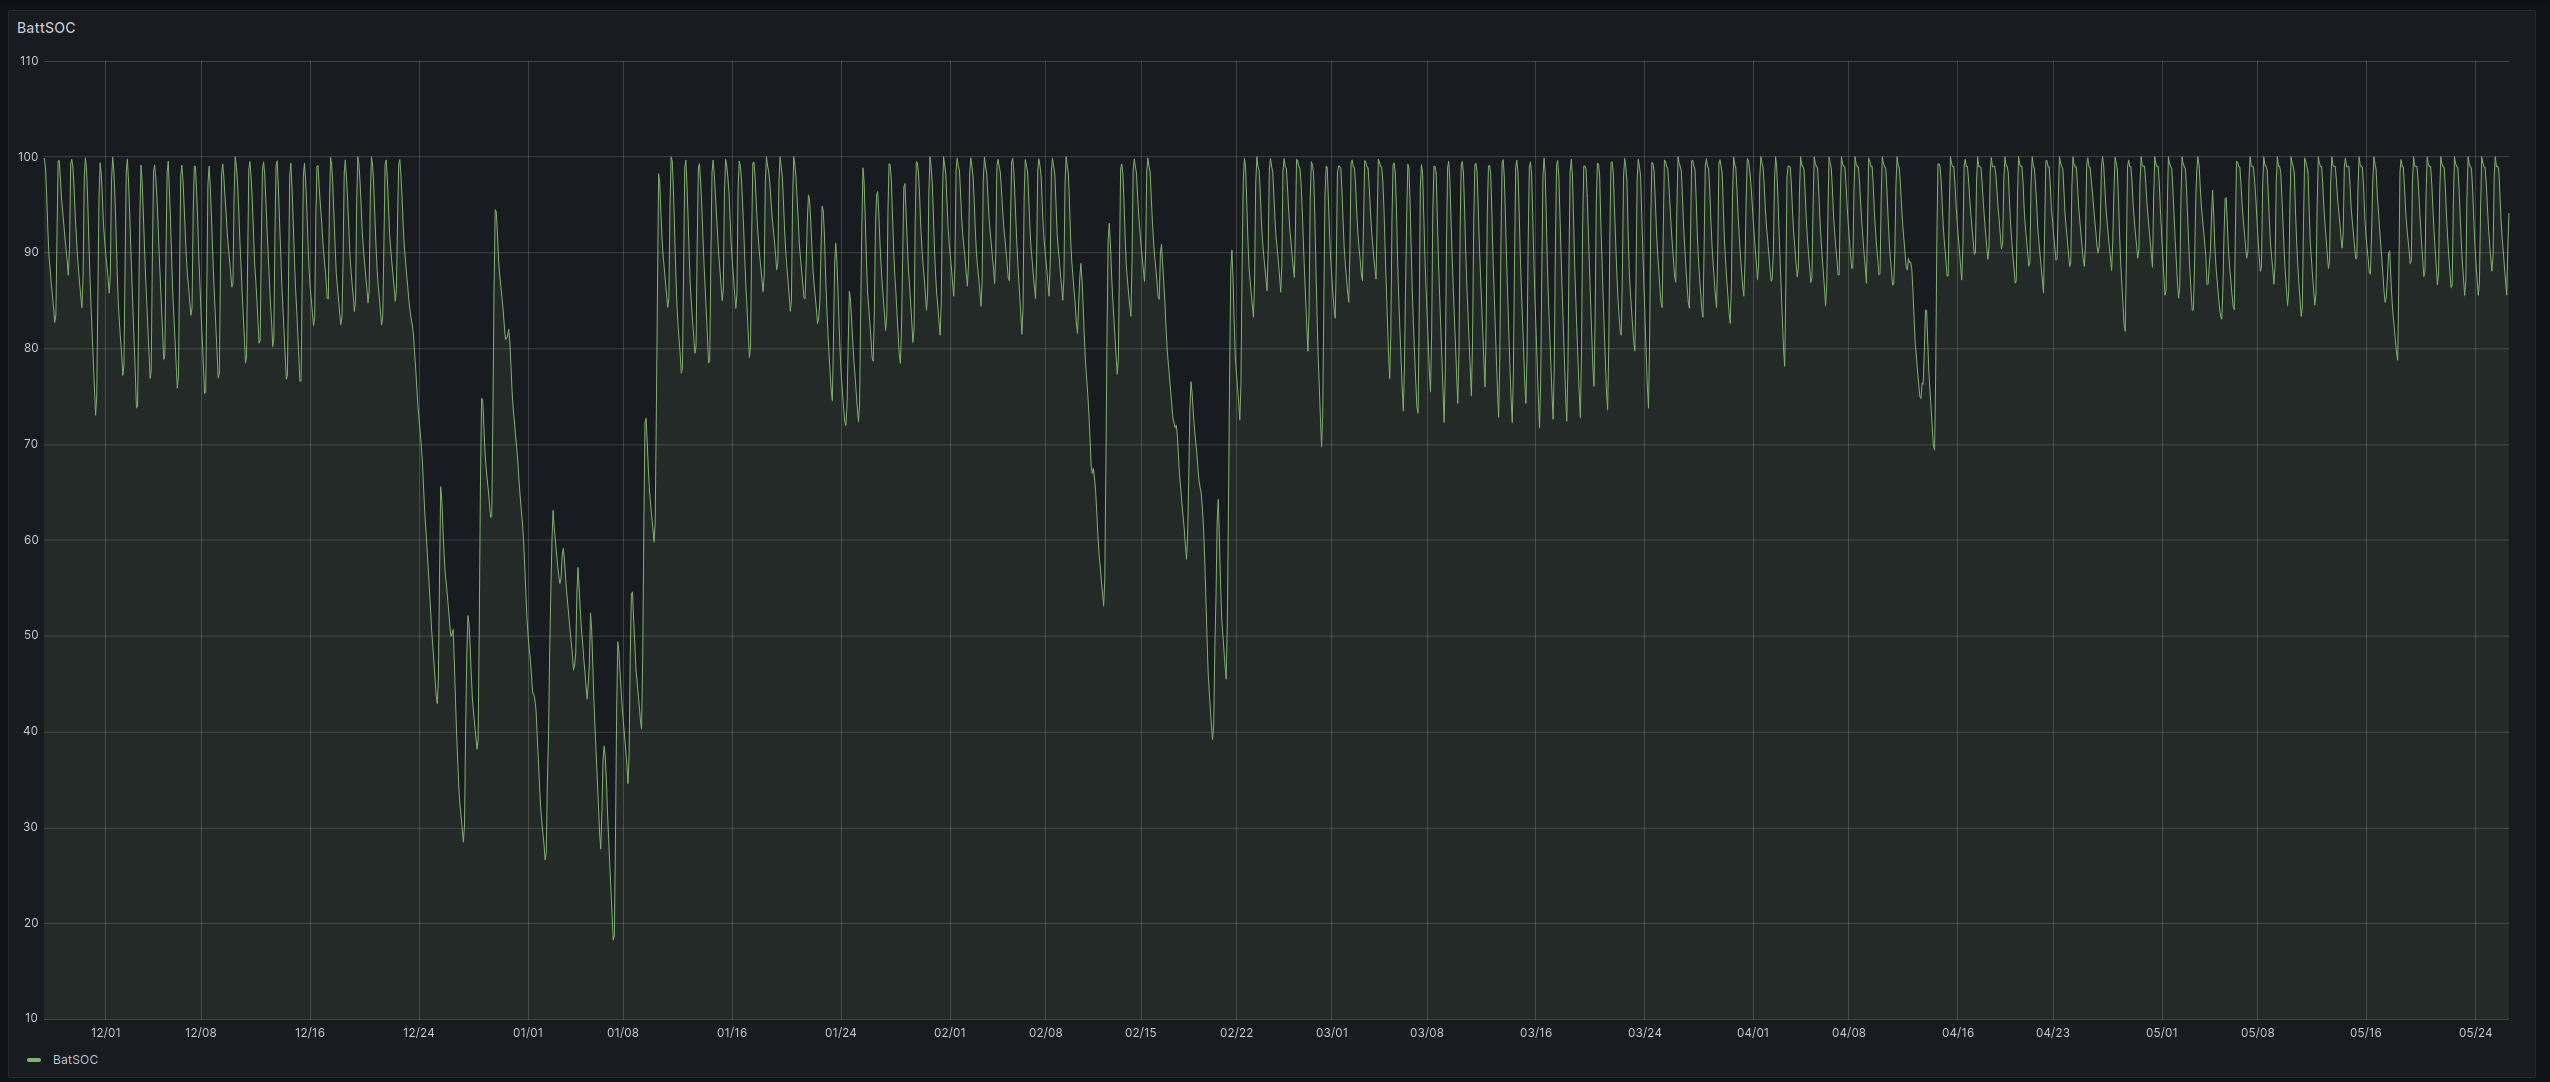Toggle the BatSOC legend series
This screenshot has width=2550, height=1082.
[x=75, y=1060]
